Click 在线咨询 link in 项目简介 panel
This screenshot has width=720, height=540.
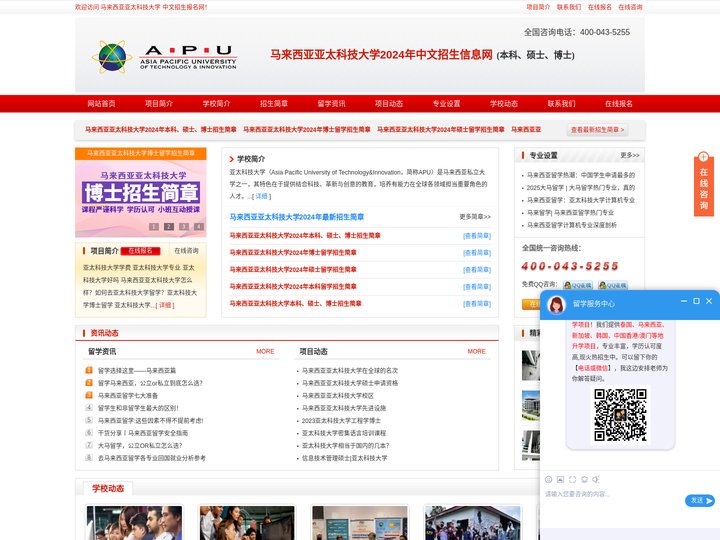[186, 251]
